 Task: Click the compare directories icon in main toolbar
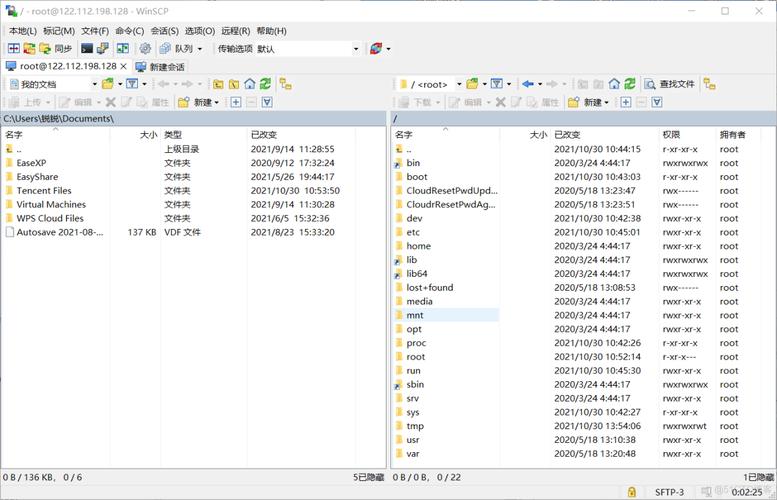click(x=14, y=49)
